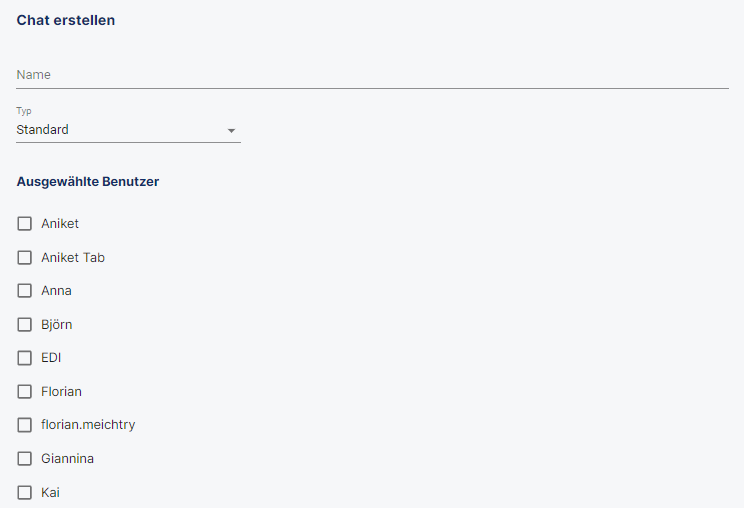Click the florian.meichtry label text
This screenshot has width=744, height=508.
click(88, 425)
